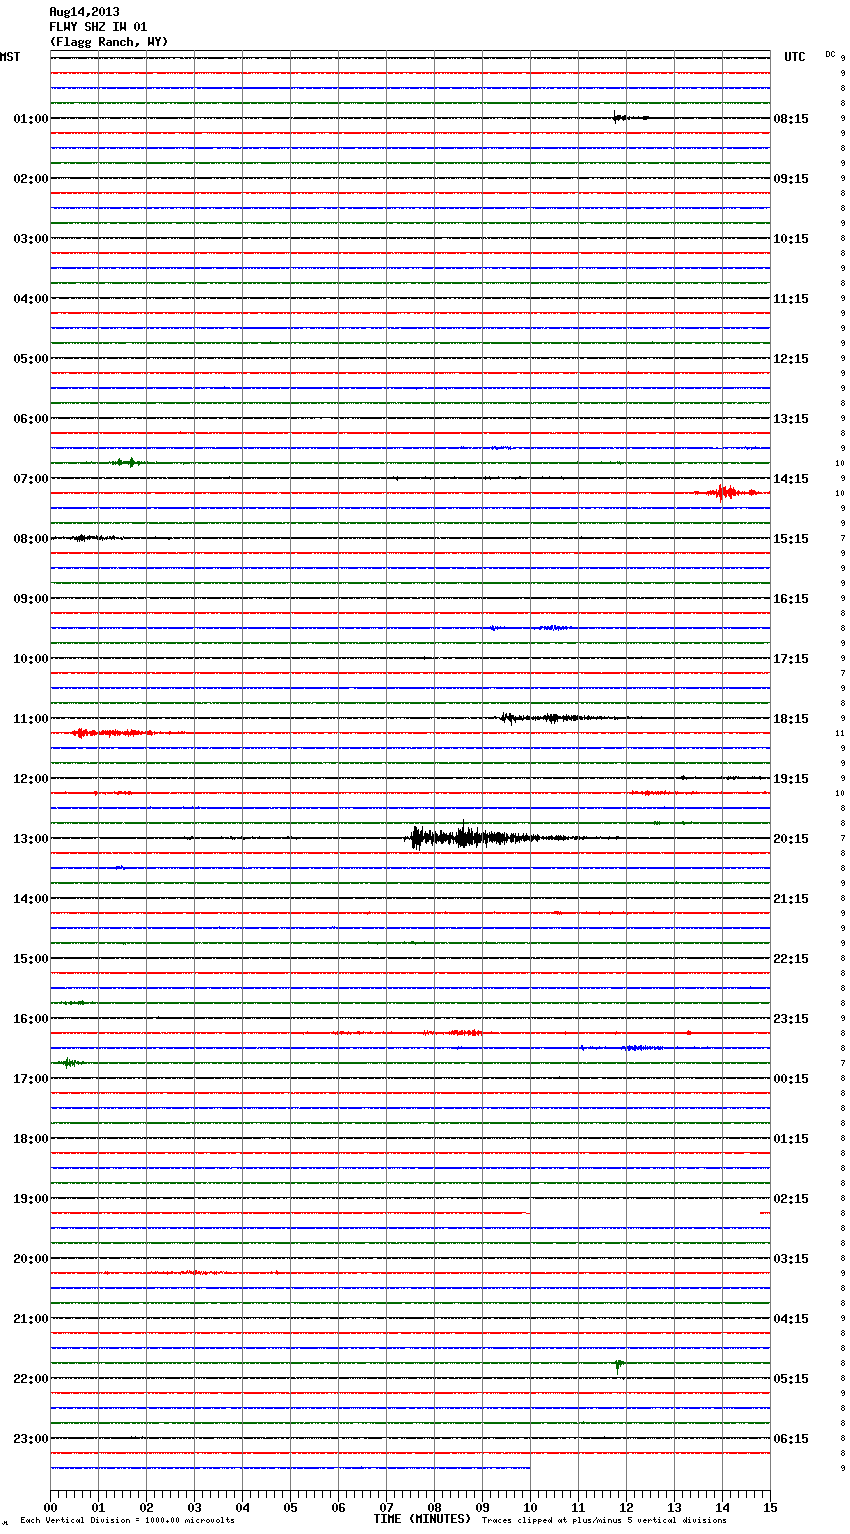
Task: Click minute 00 on the bottom axis
Action: click(x=50, y=1507)
